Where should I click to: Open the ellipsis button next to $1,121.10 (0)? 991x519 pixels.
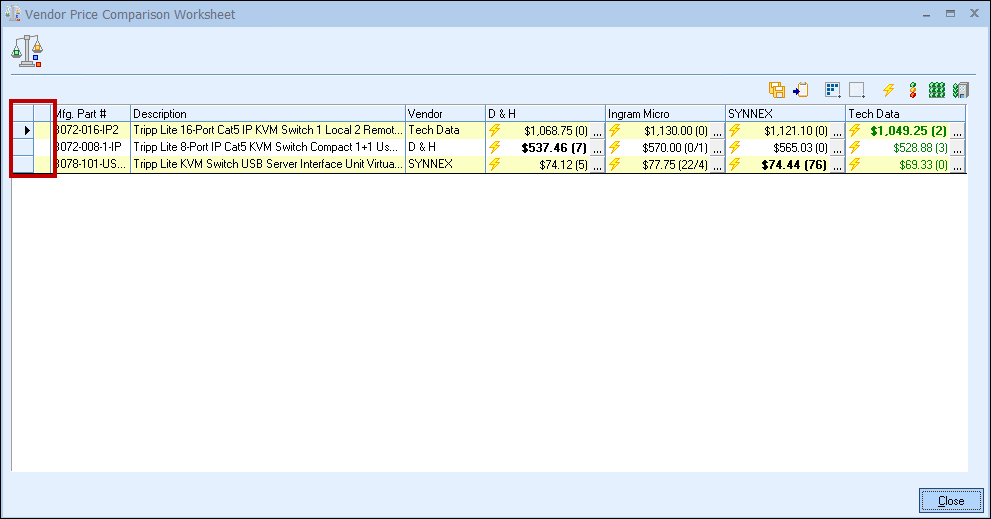point(837,131)
